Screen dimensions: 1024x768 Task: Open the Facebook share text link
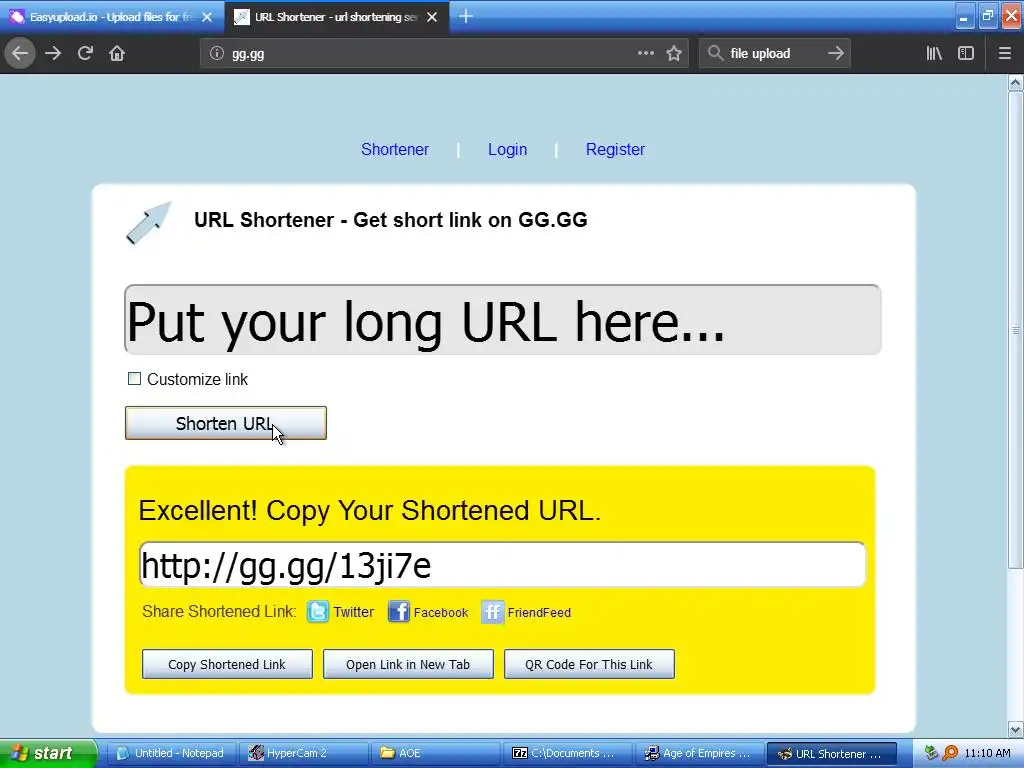(441, 613)
